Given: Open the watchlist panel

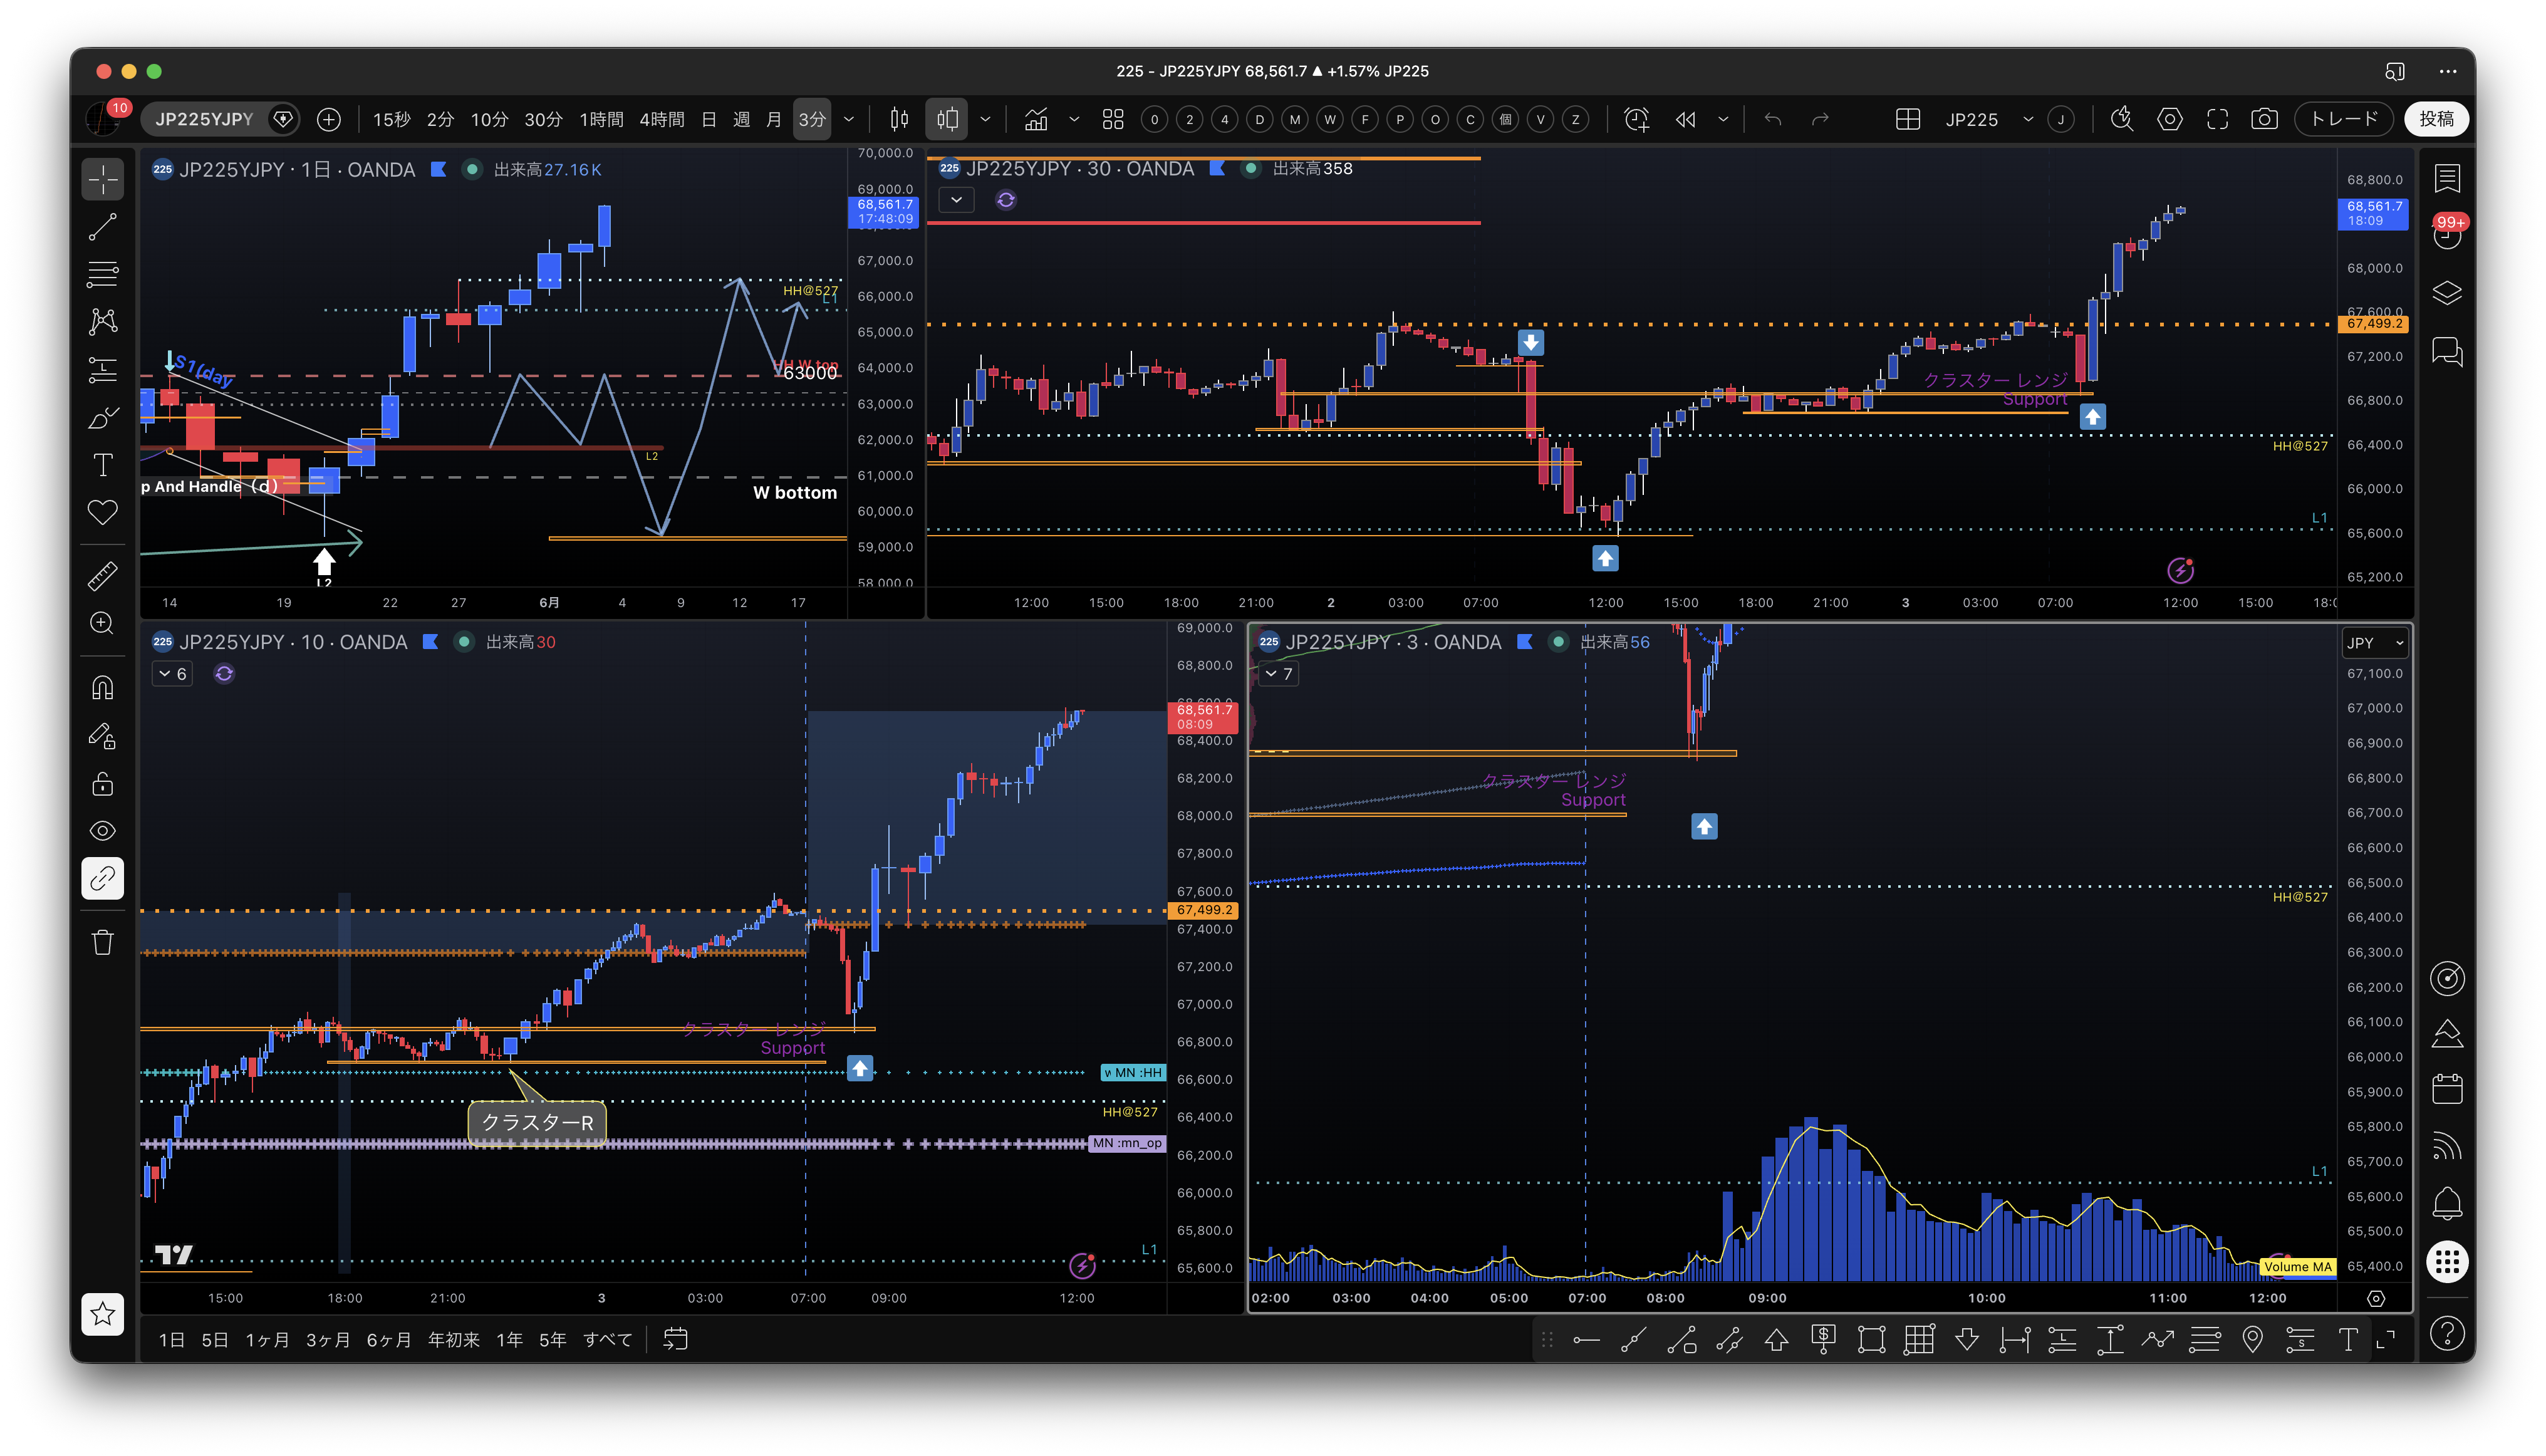Looking at the screenshot, I should click(2447, 178).
